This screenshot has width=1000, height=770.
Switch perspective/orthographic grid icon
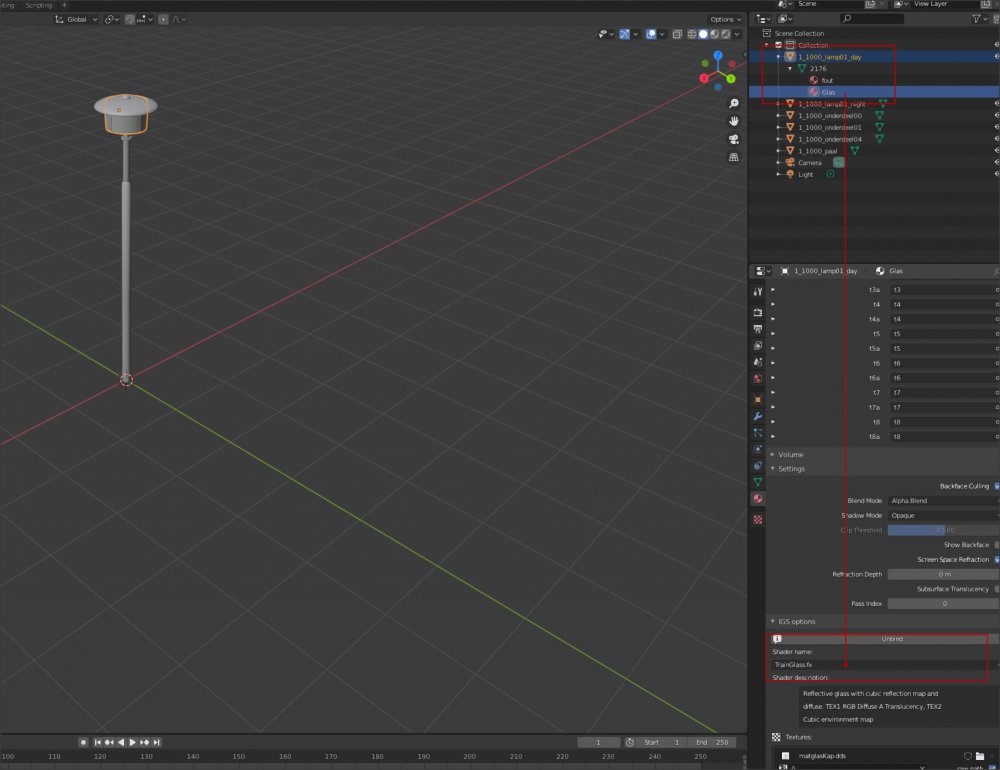pos(734,157)
